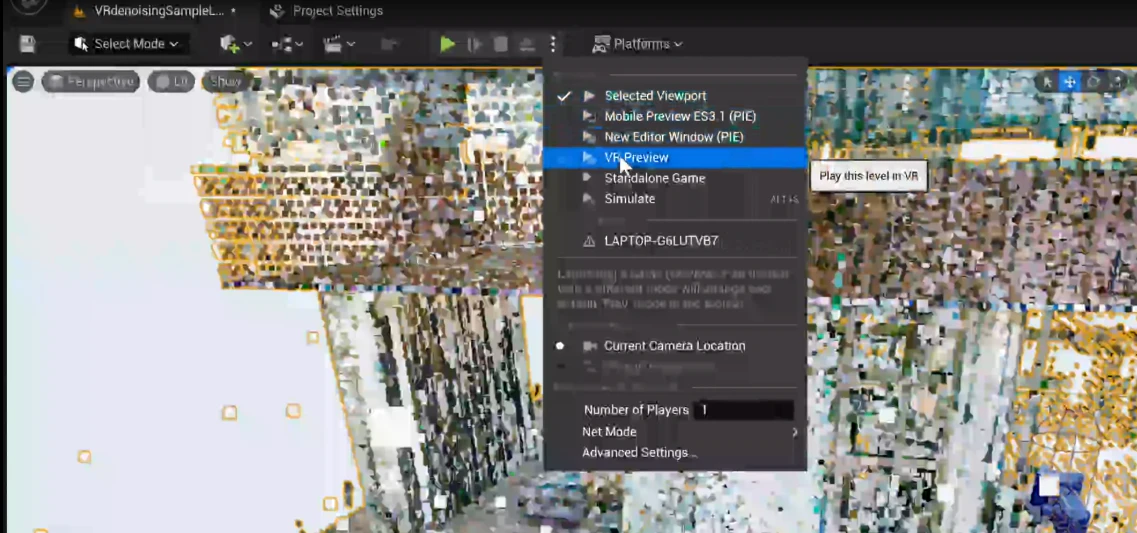The width and height of the screenshot is (1137, 533).
Task: Click the Platforms controller icon
Action: pos(600,44)
